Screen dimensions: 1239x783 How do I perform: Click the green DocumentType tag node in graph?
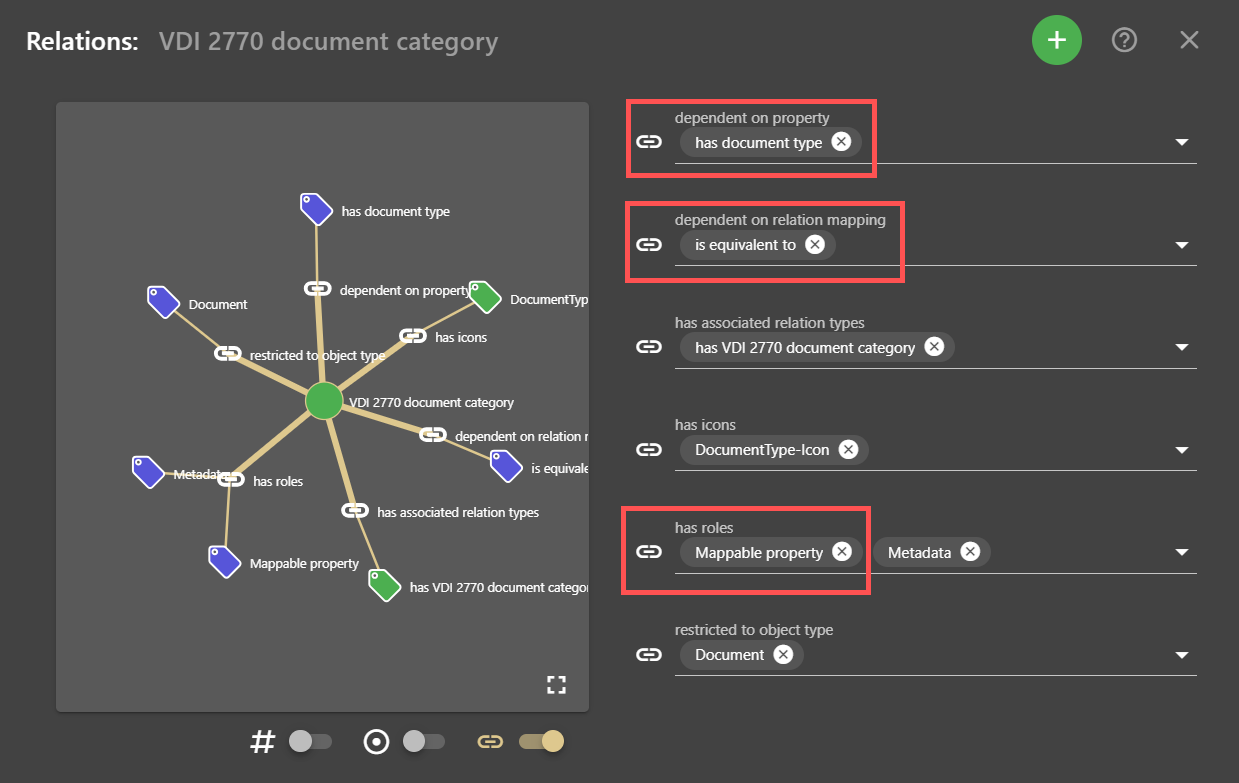click(x=485, y=297)
